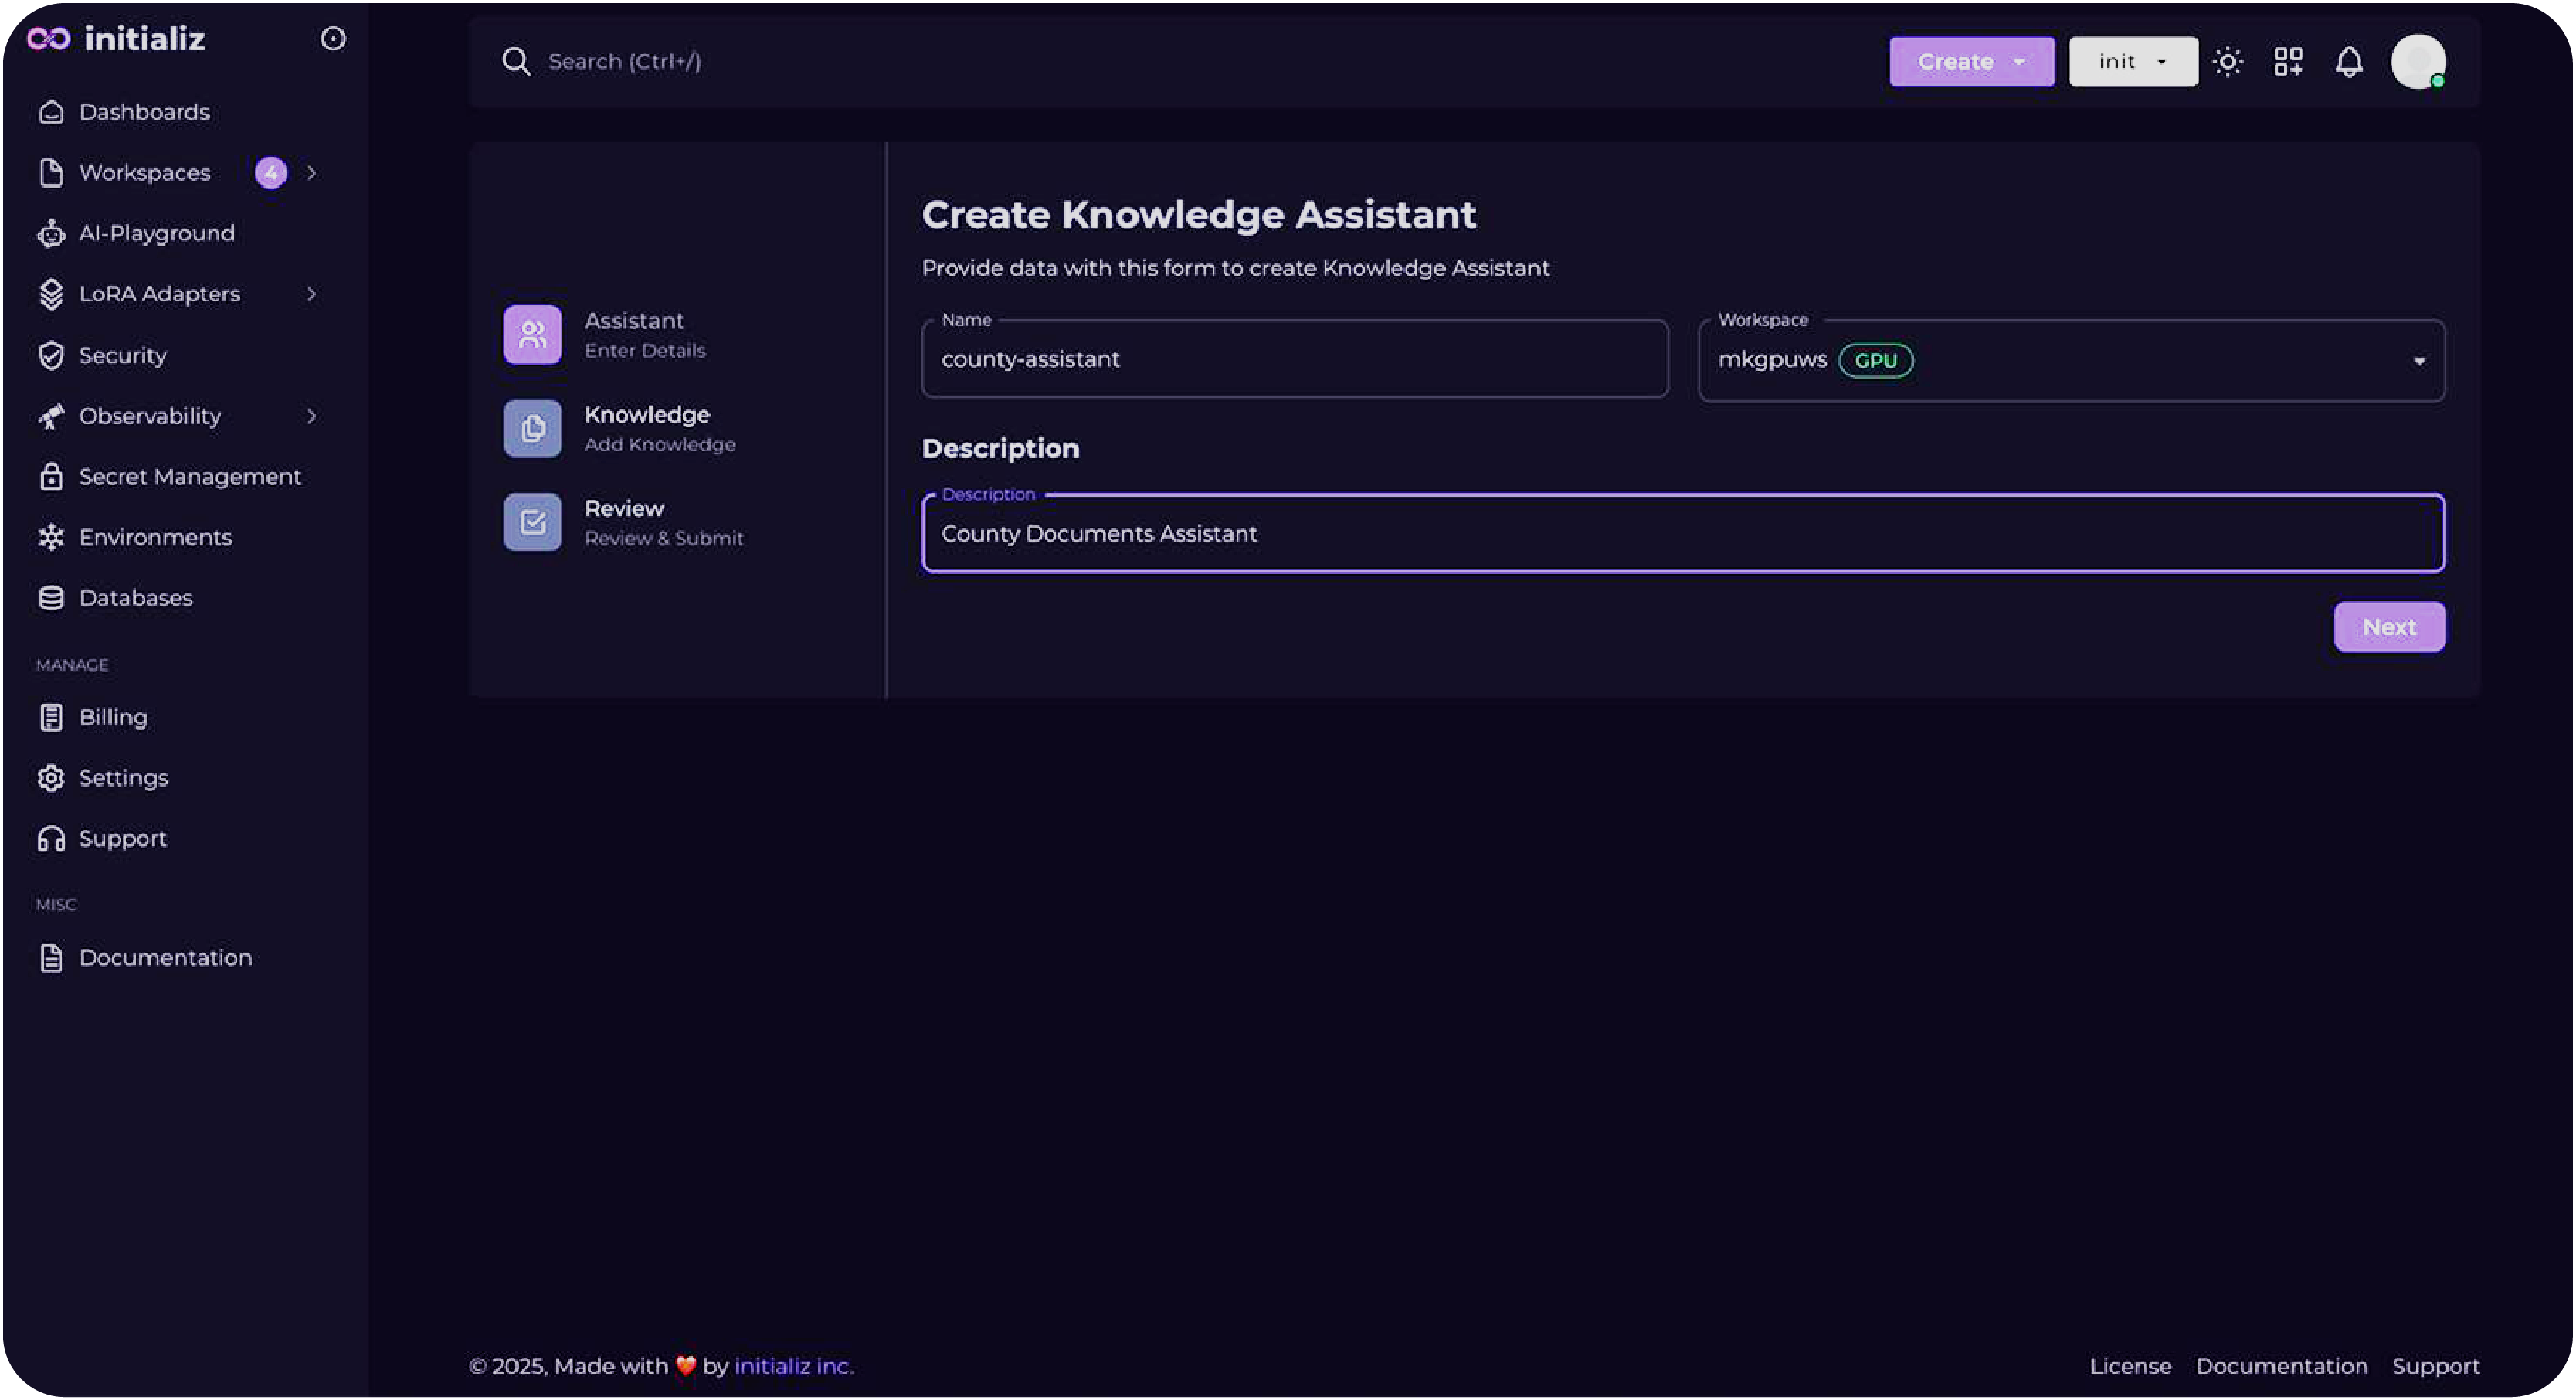Open the init organization dropdown
2576x1400 pixels.
click(x=2132, y=62)
